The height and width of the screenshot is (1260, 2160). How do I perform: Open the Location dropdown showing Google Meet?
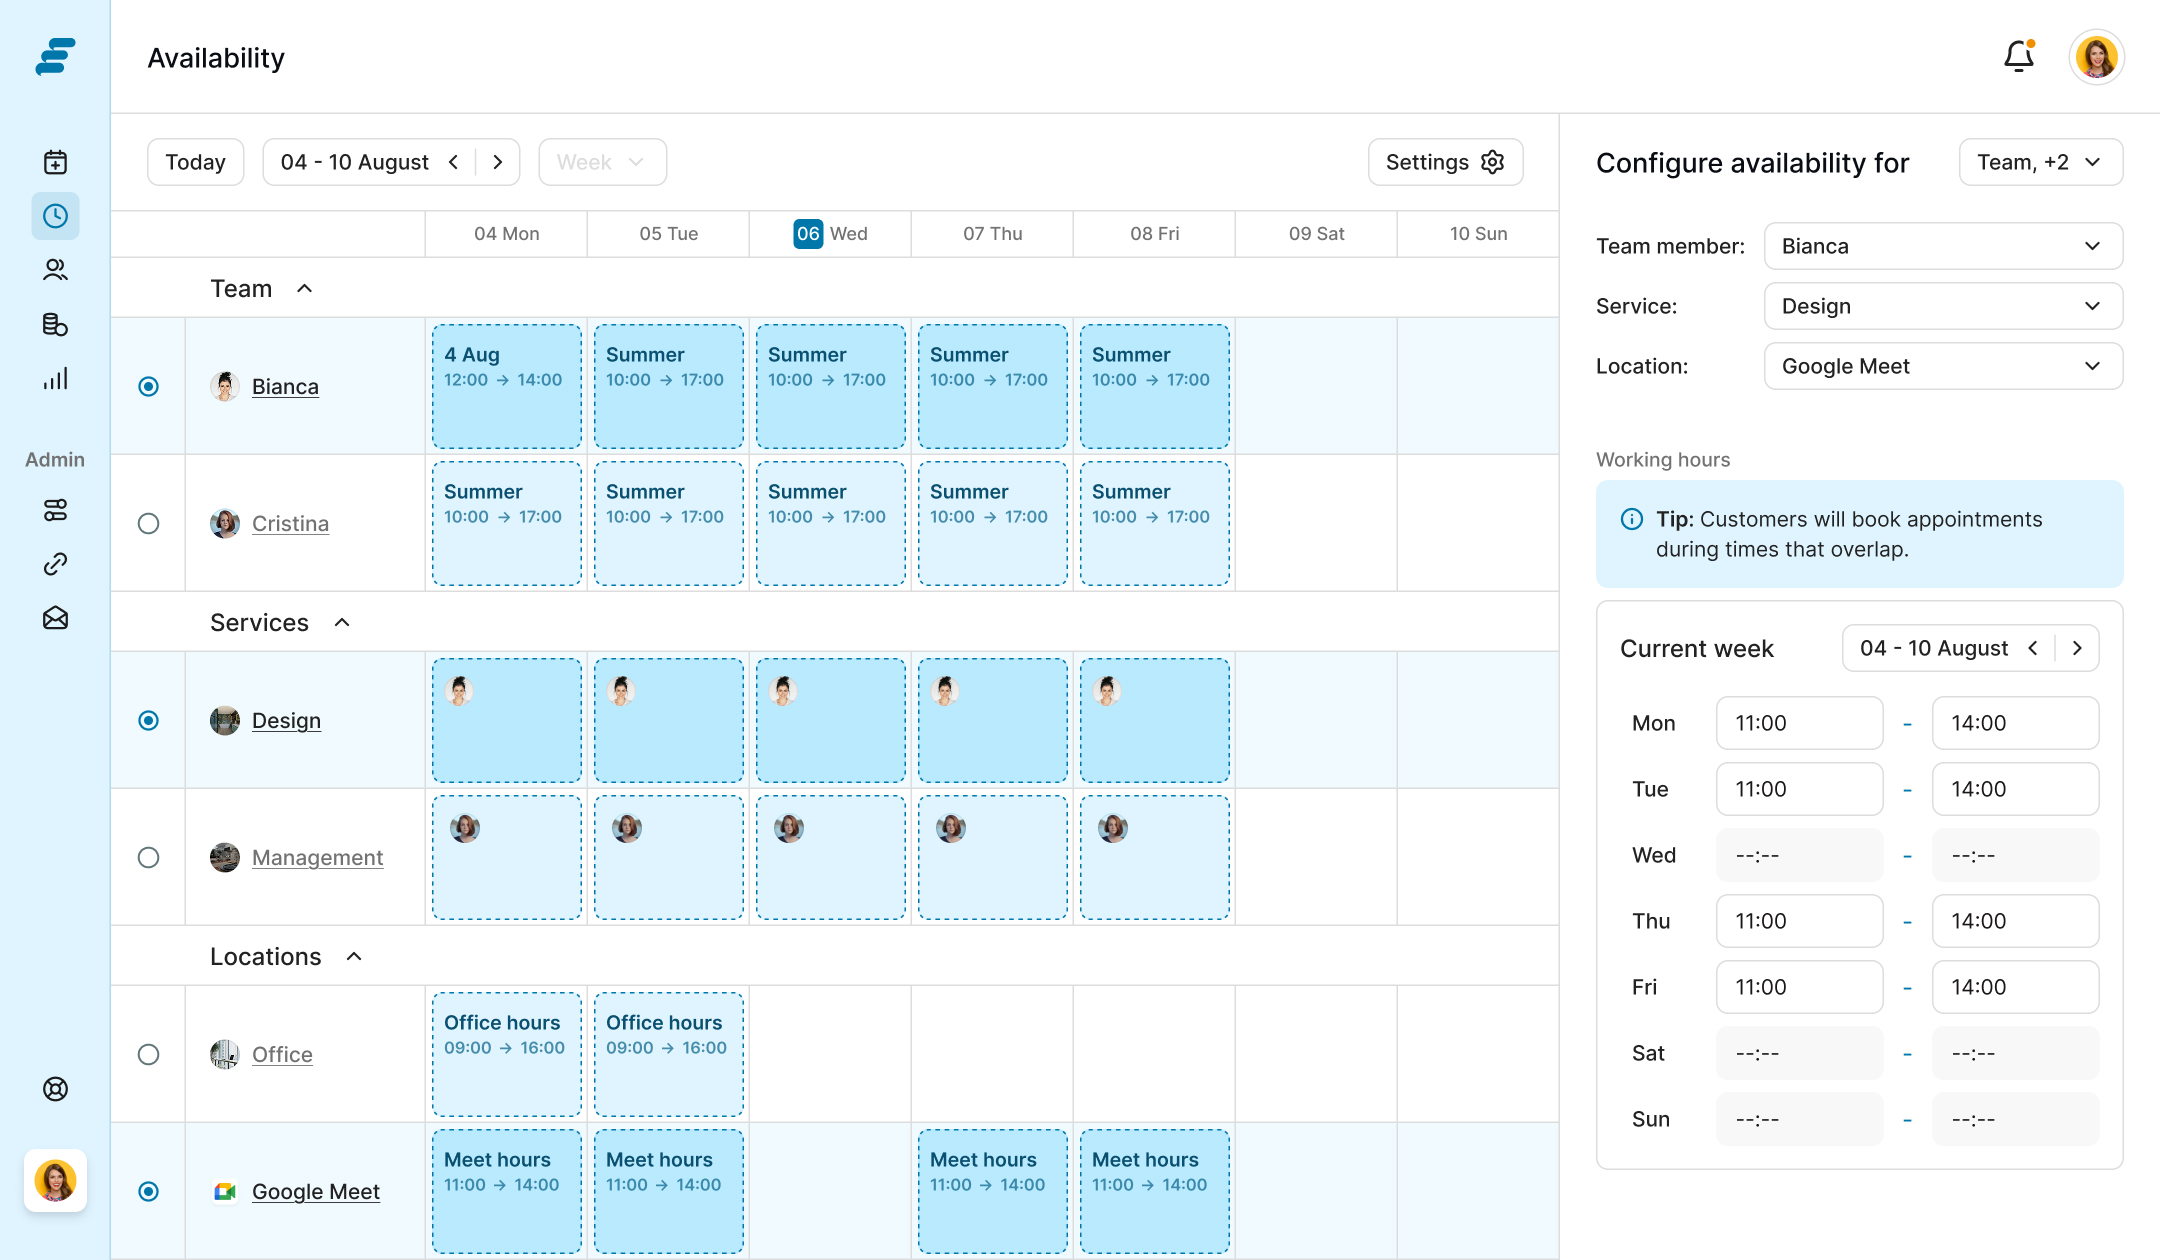click(1942, 366)
